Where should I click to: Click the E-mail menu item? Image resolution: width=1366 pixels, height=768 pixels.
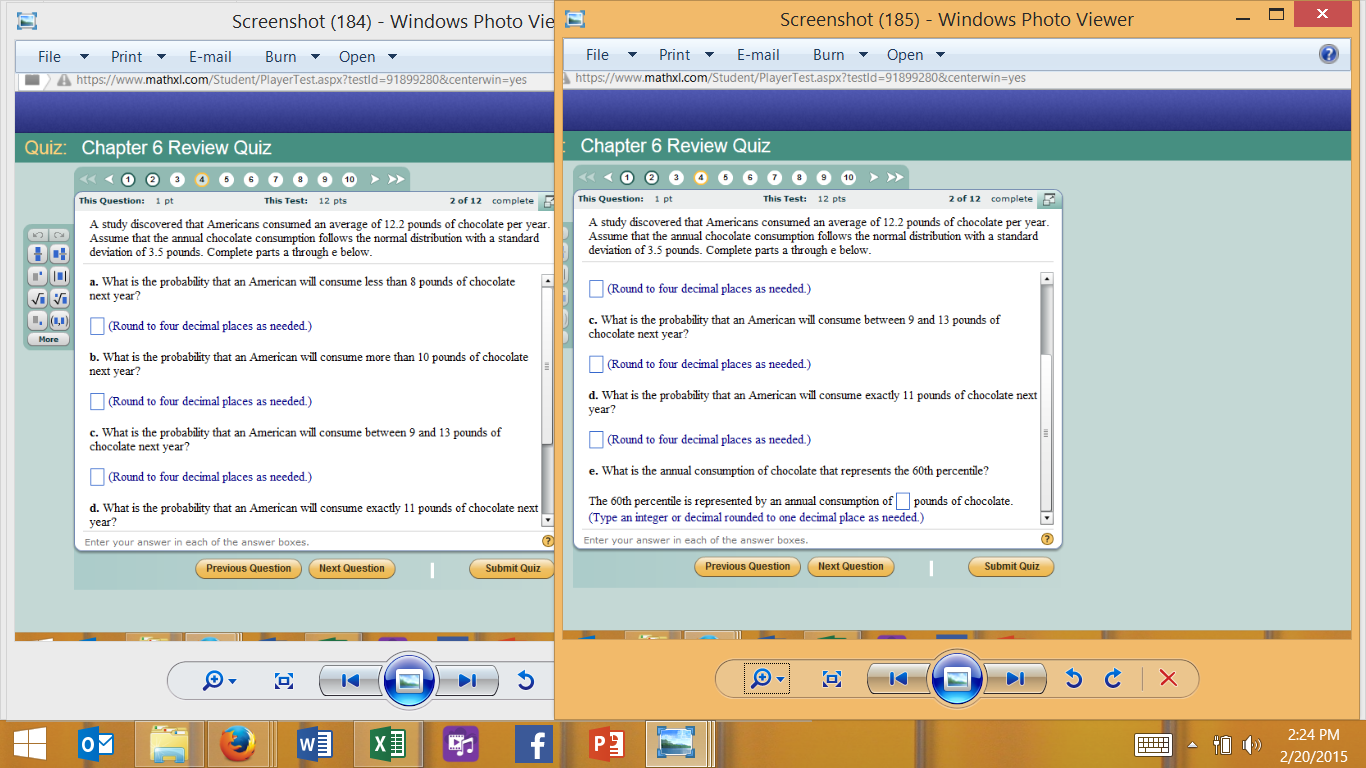[758, 55]
